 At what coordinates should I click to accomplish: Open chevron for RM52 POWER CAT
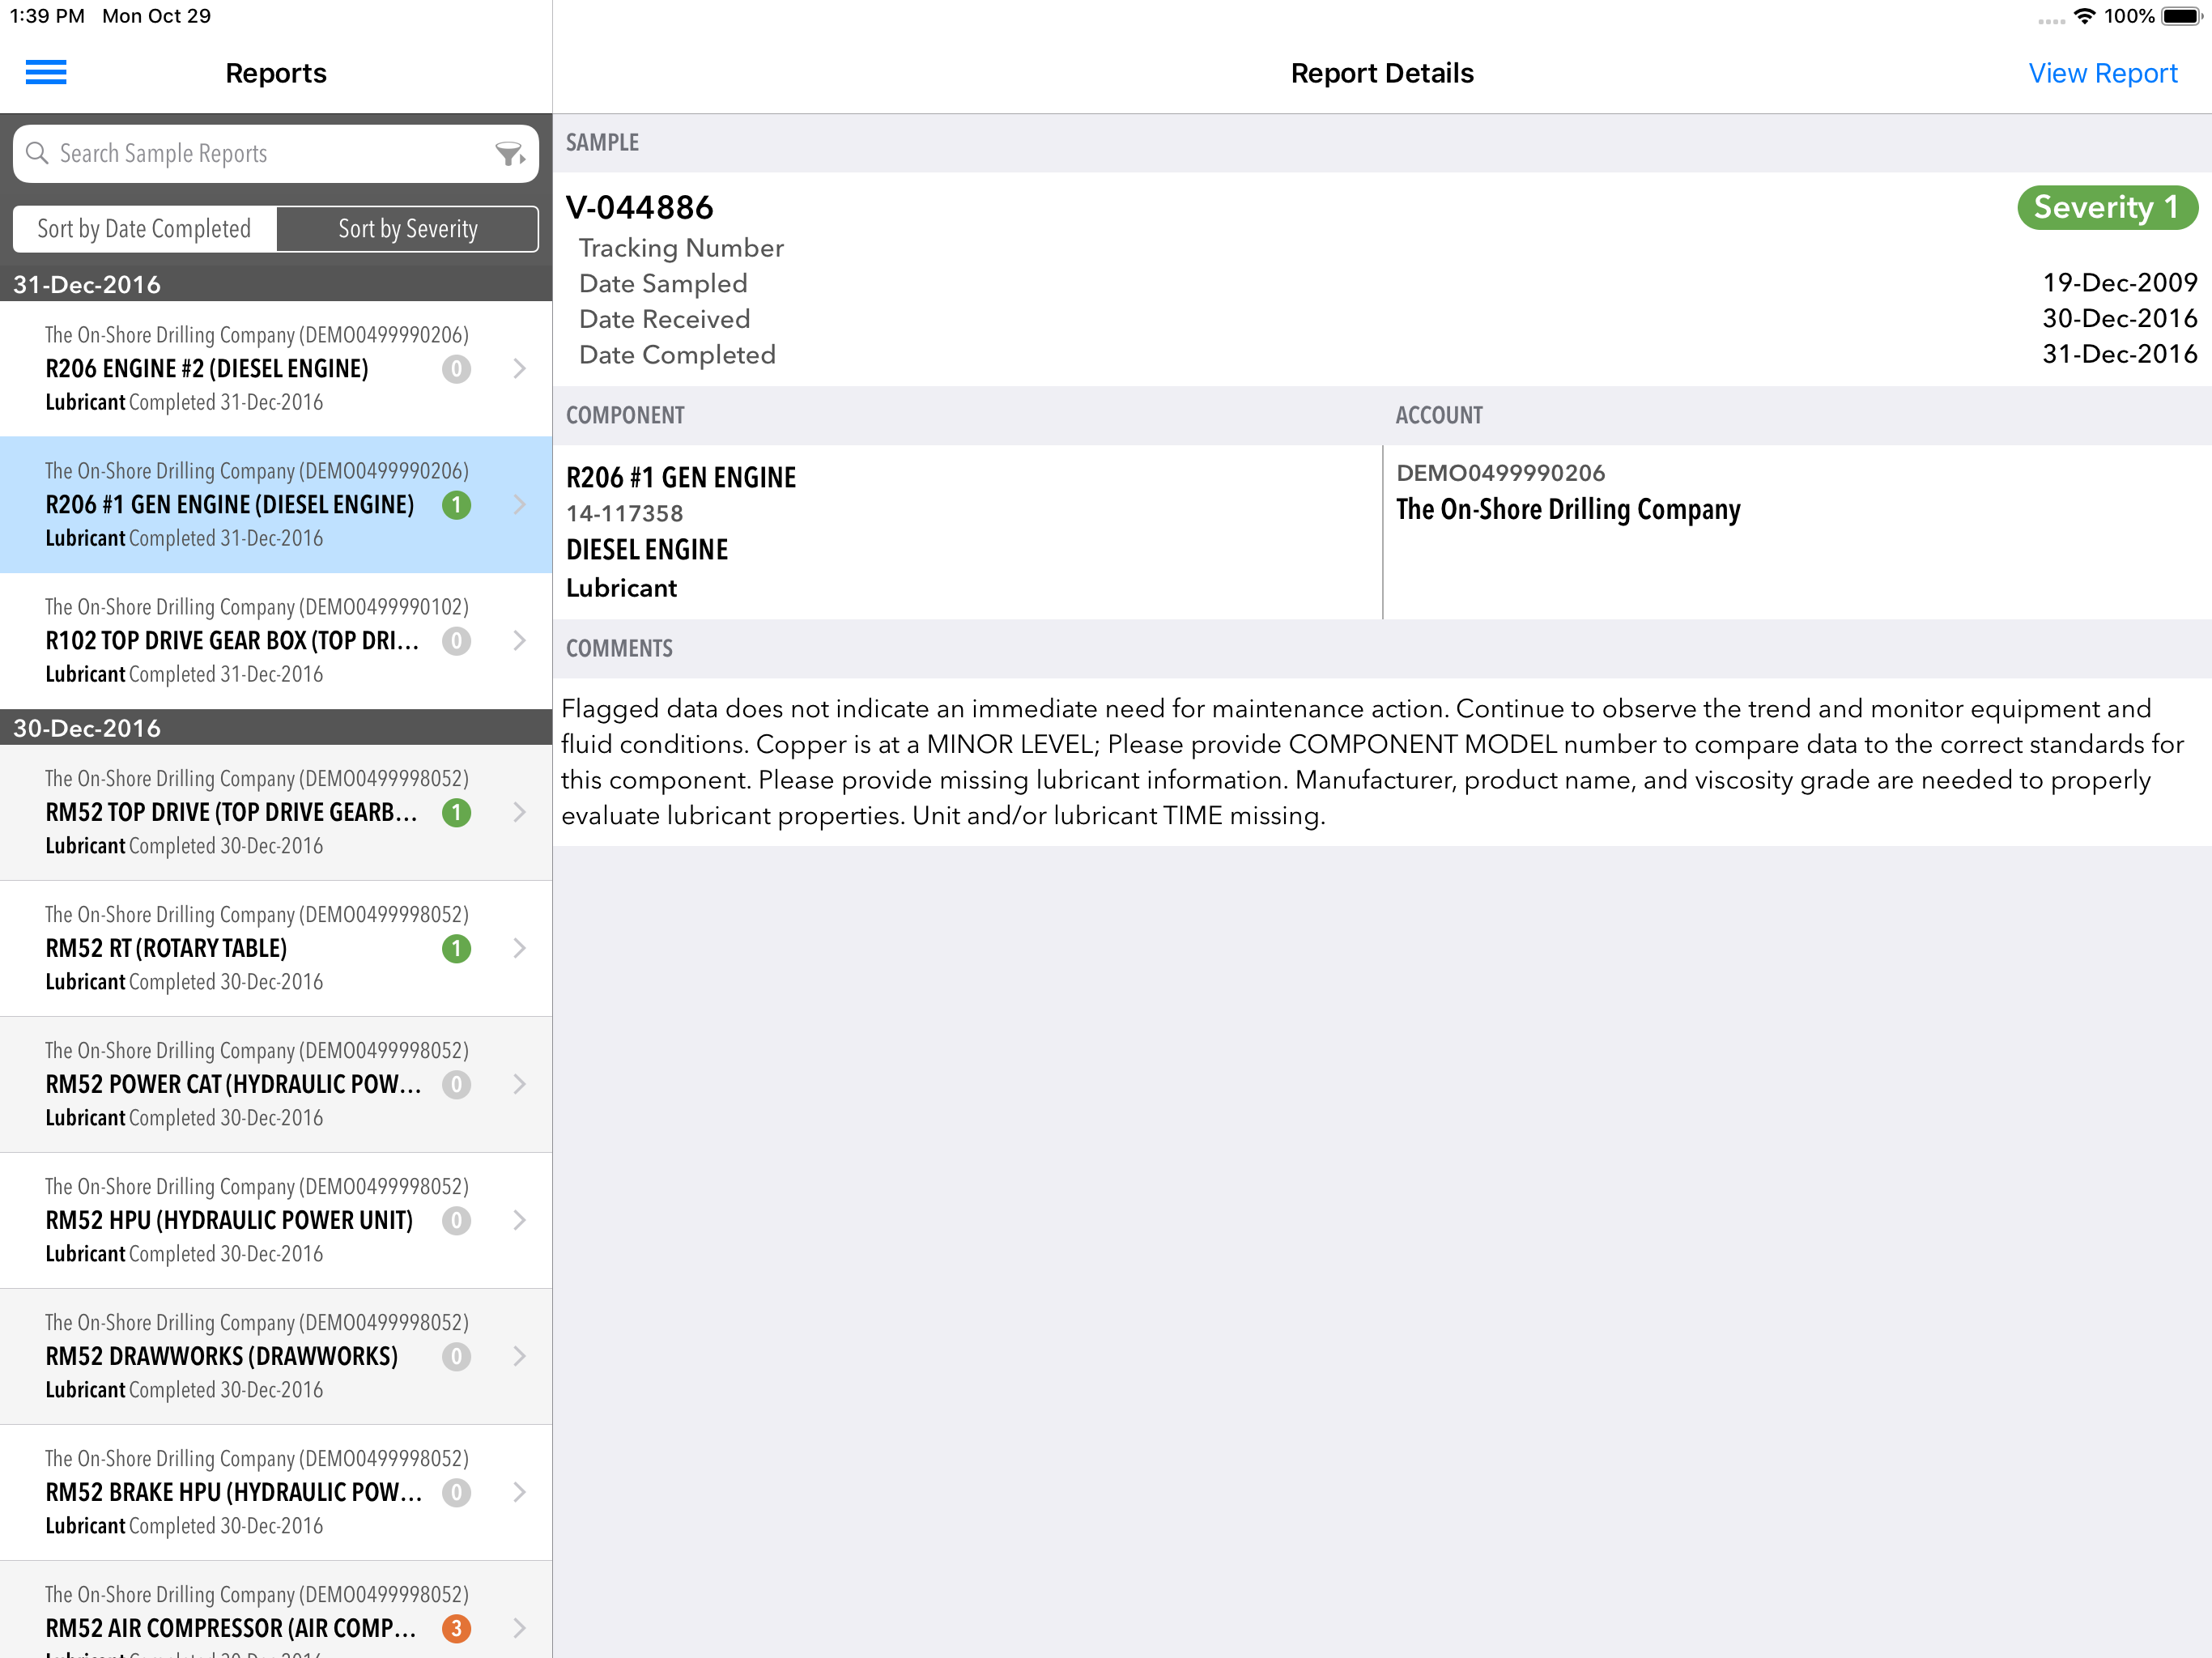pyautogui.click(x=519, y=1084)
